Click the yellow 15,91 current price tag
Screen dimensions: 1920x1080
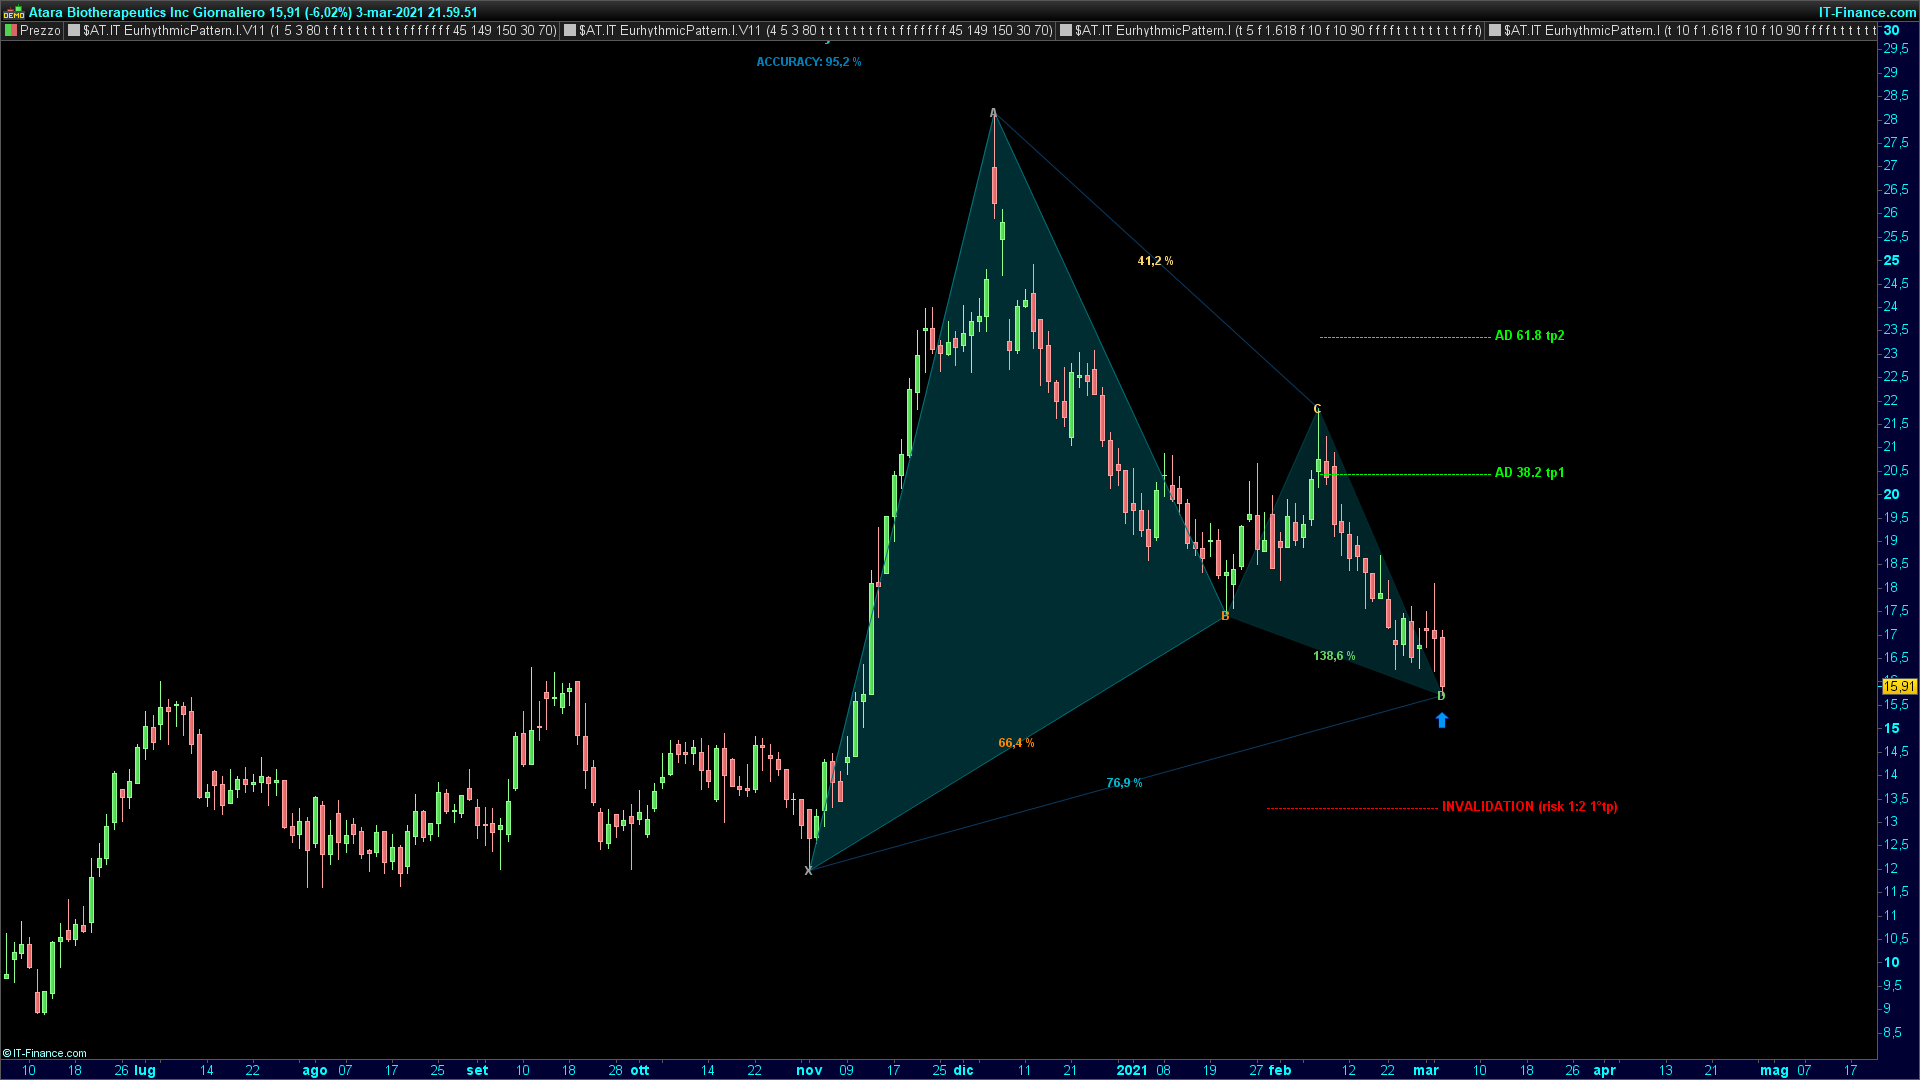[1899, 686]
